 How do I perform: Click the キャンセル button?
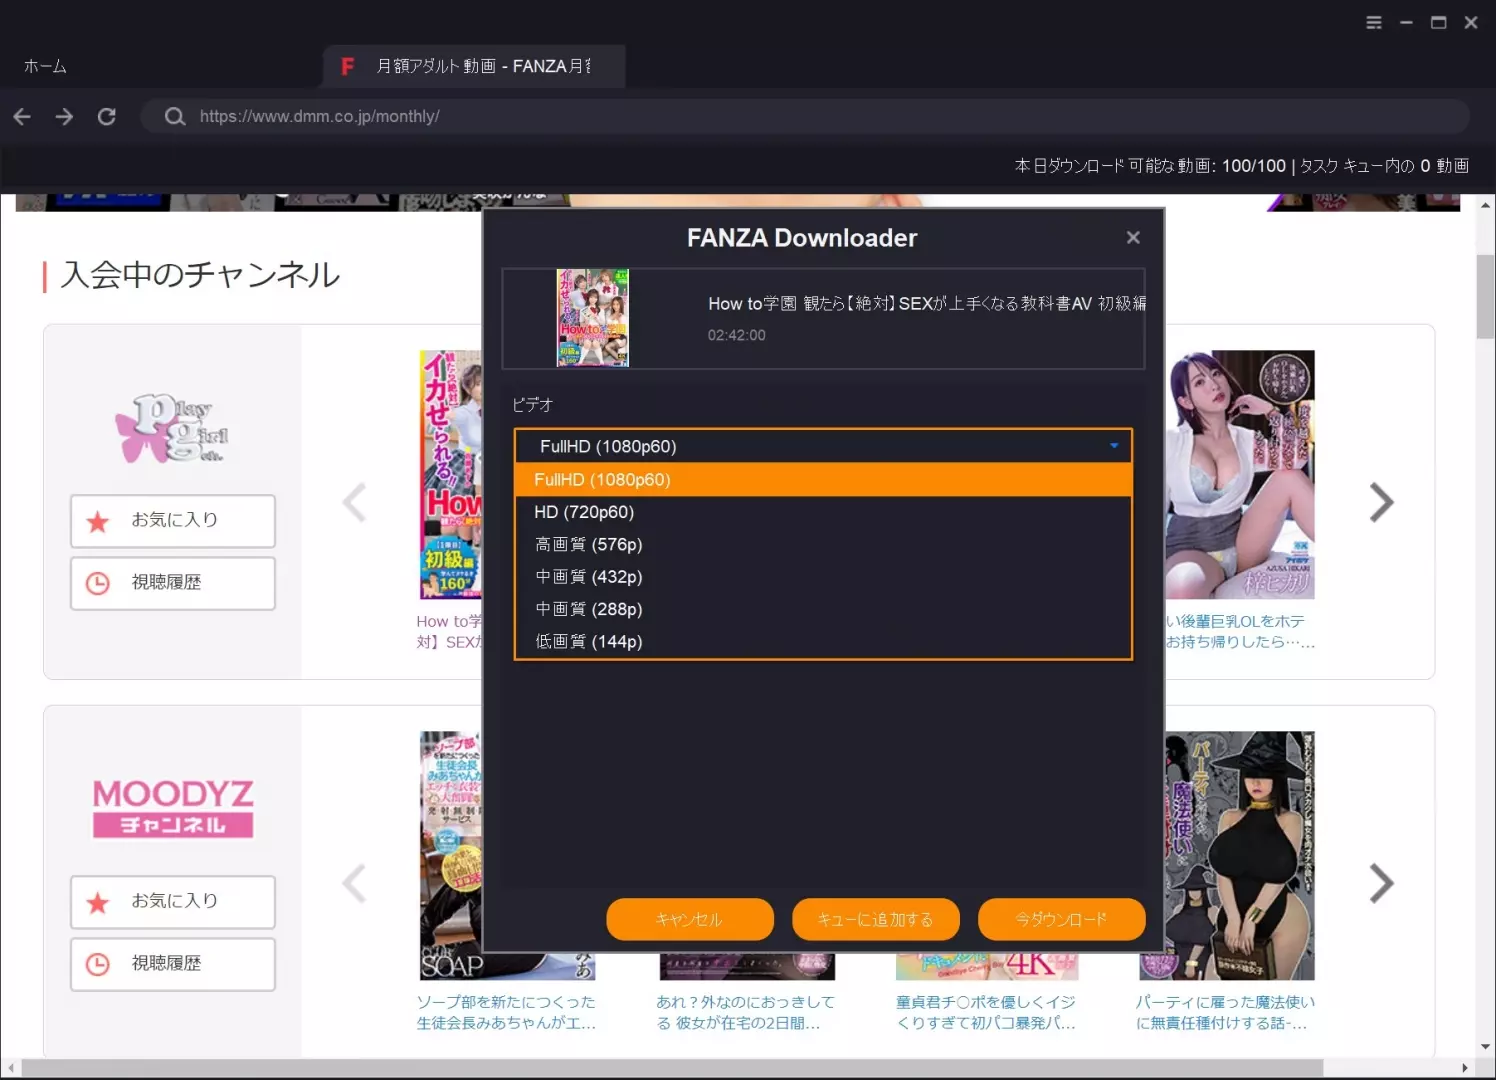(690, 919)
